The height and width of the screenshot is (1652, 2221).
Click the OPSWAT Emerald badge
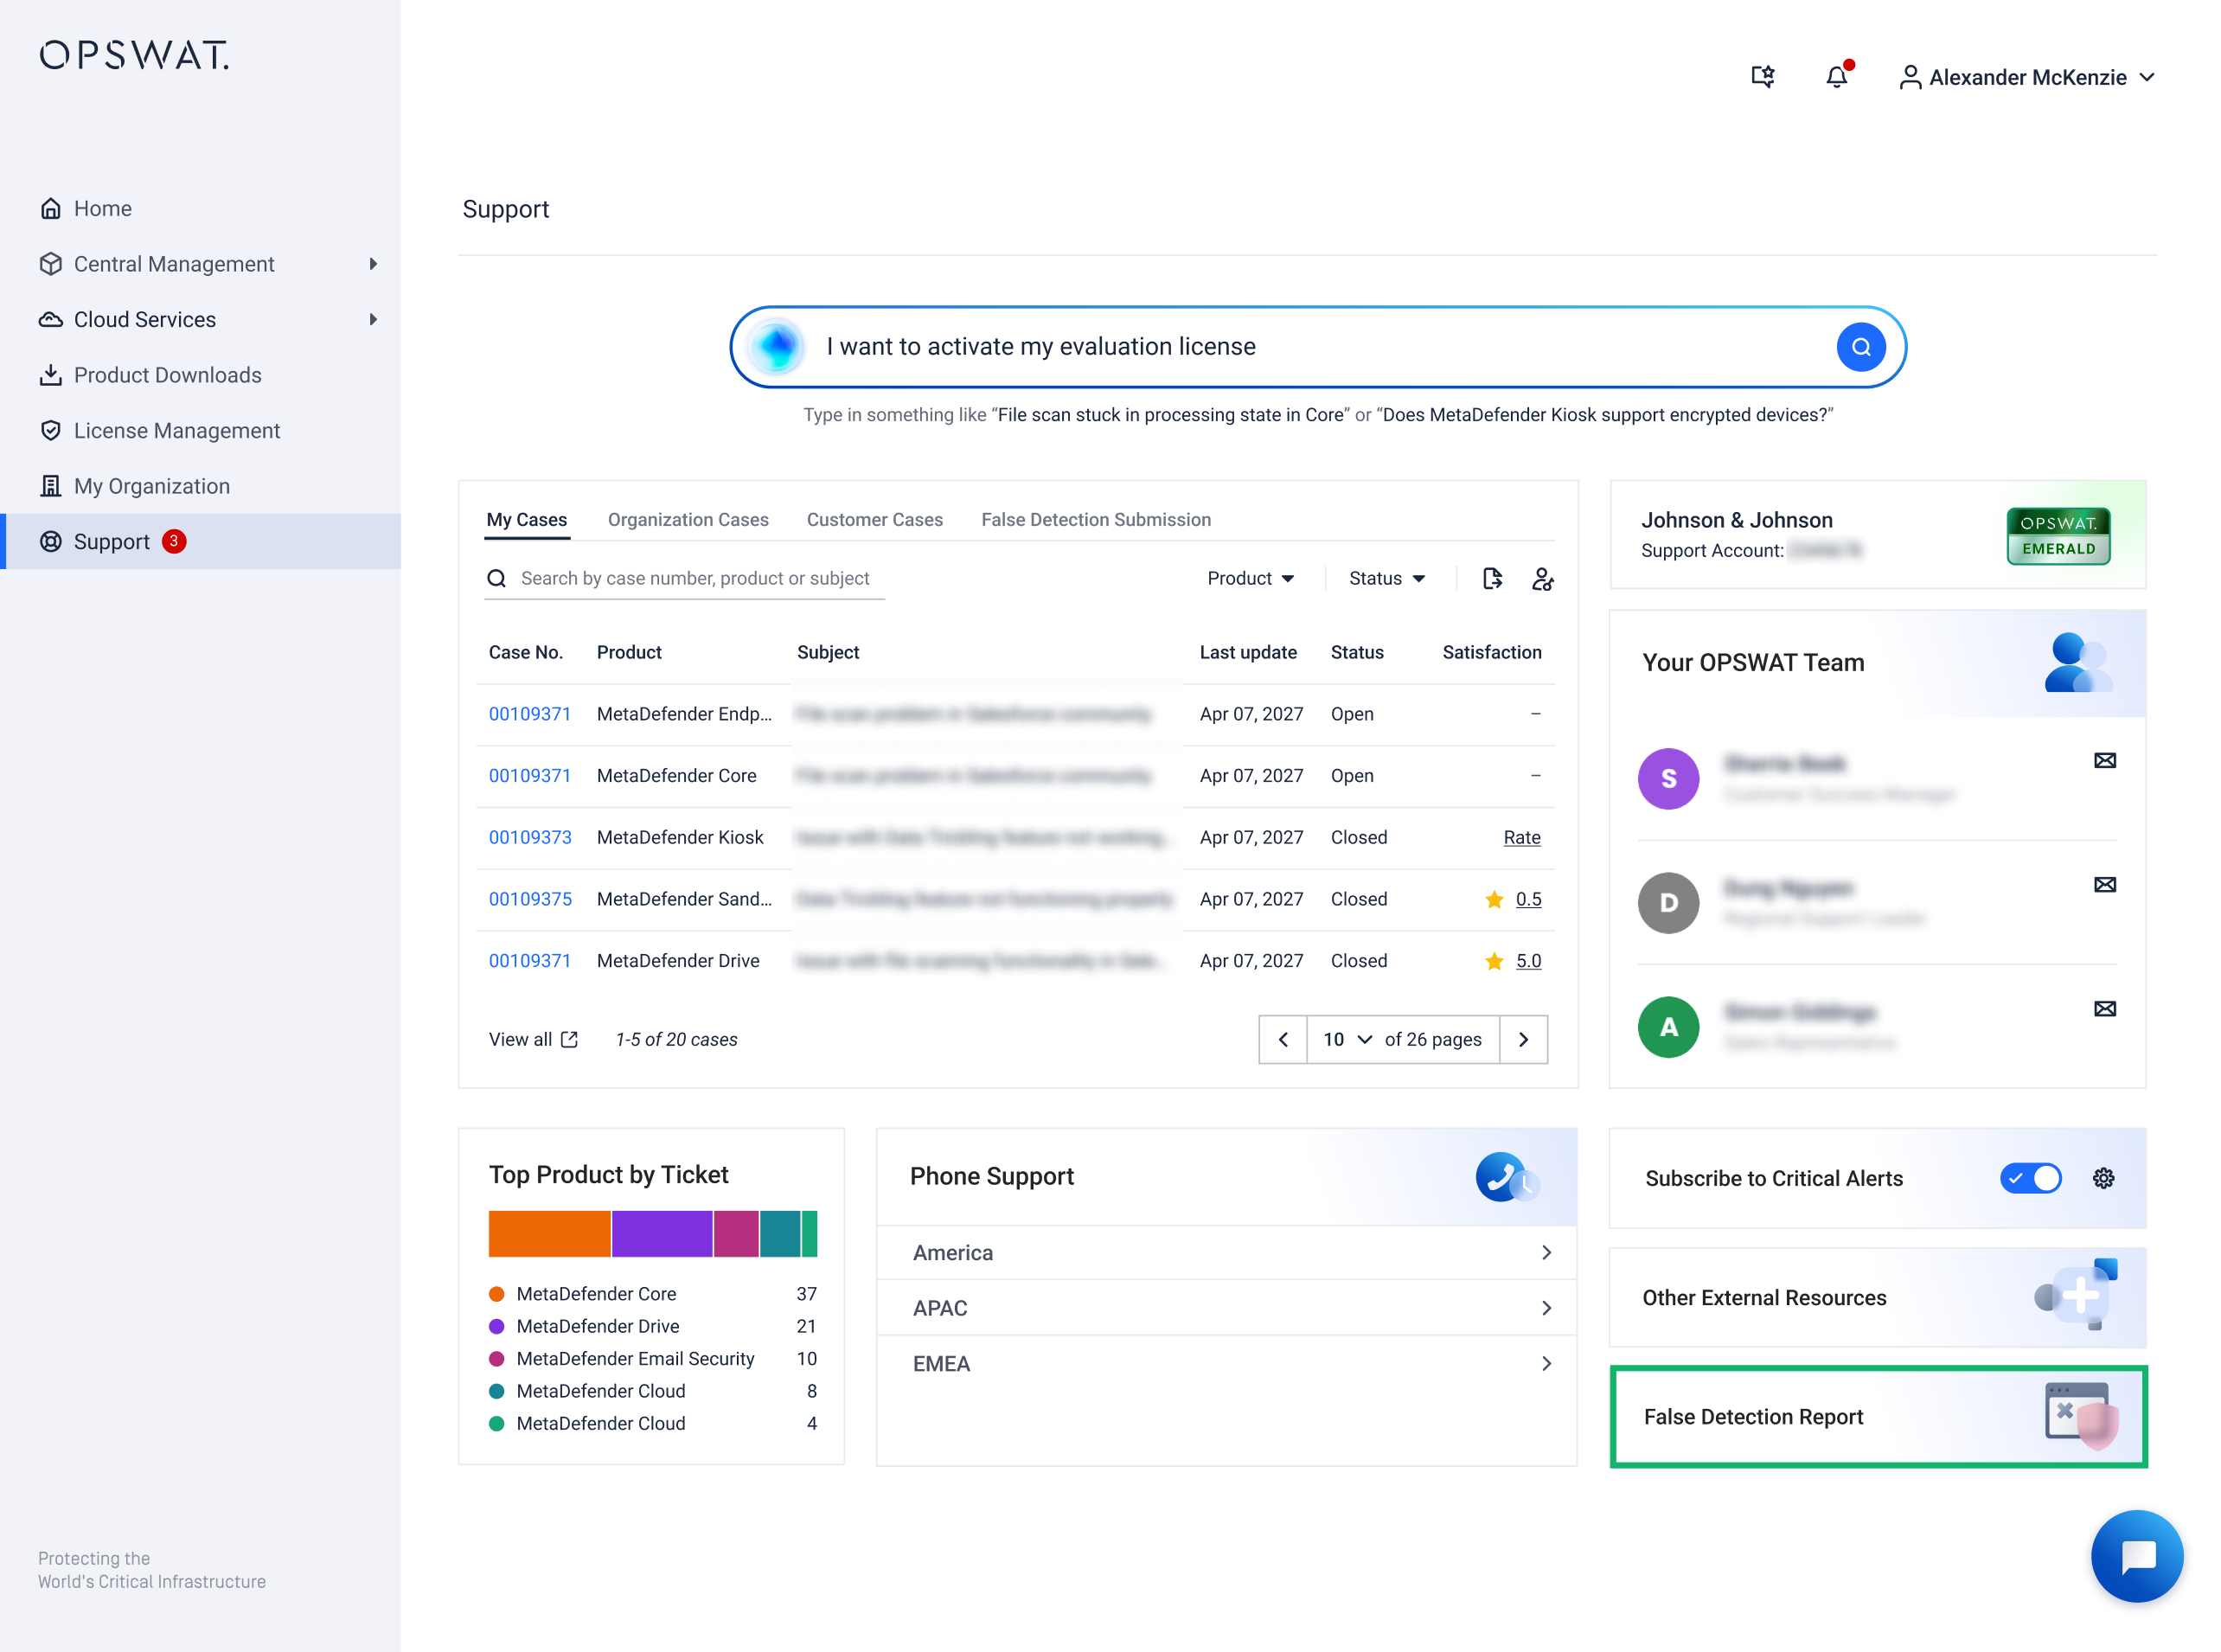point(2058,535)
